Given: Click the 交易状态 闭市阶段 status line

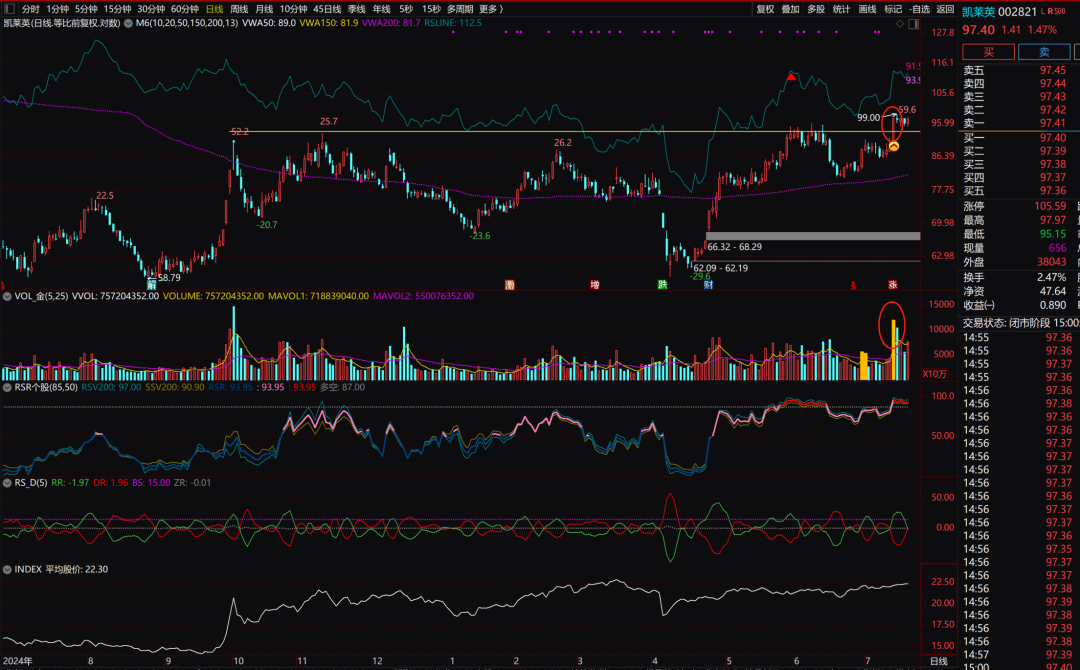Looking at the screenshot, I should coord(1021,323).
